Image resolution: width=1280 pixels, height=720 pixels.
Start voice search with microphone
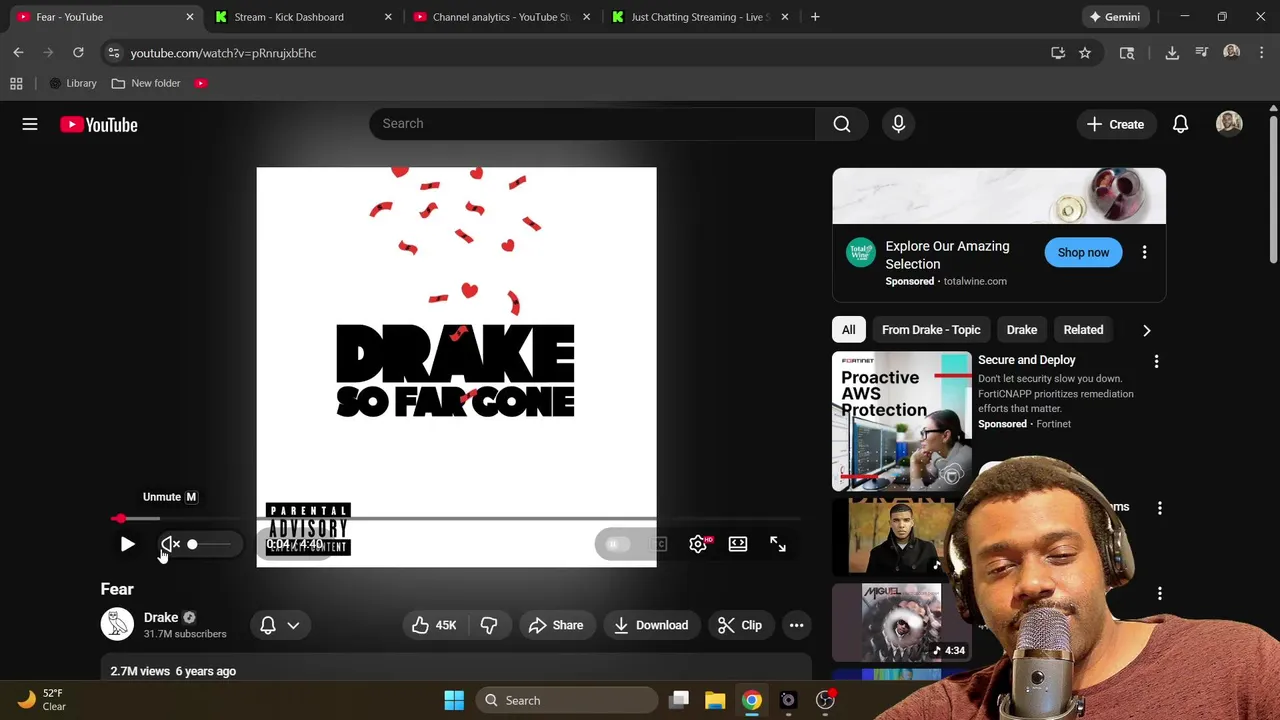[x=898, y=124]
